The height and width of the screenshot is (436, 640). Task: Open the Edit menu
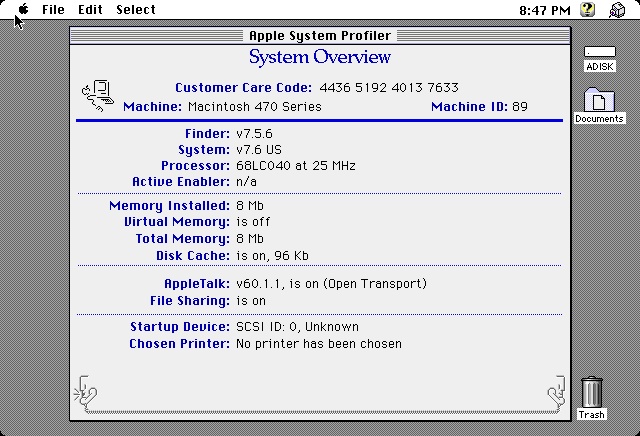click(x=90, y=9)
